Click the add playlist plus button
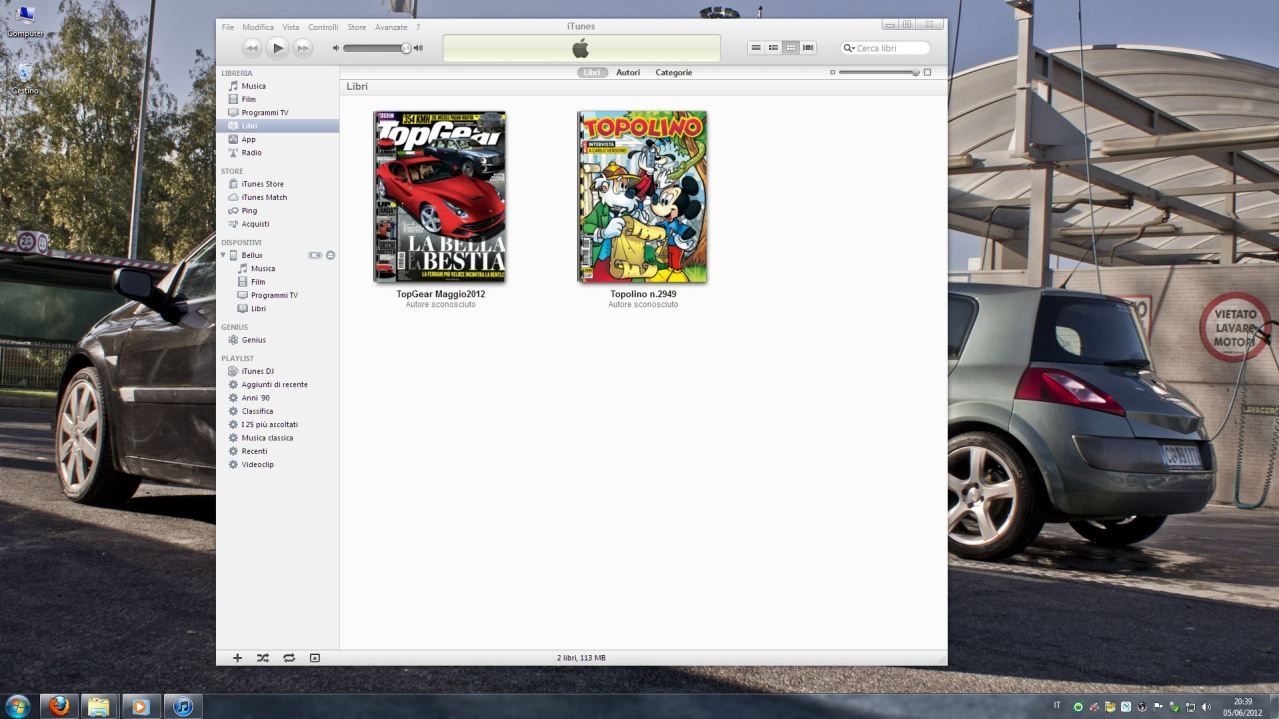Screen dimensions: 1279x719 (x=237, y=658)
